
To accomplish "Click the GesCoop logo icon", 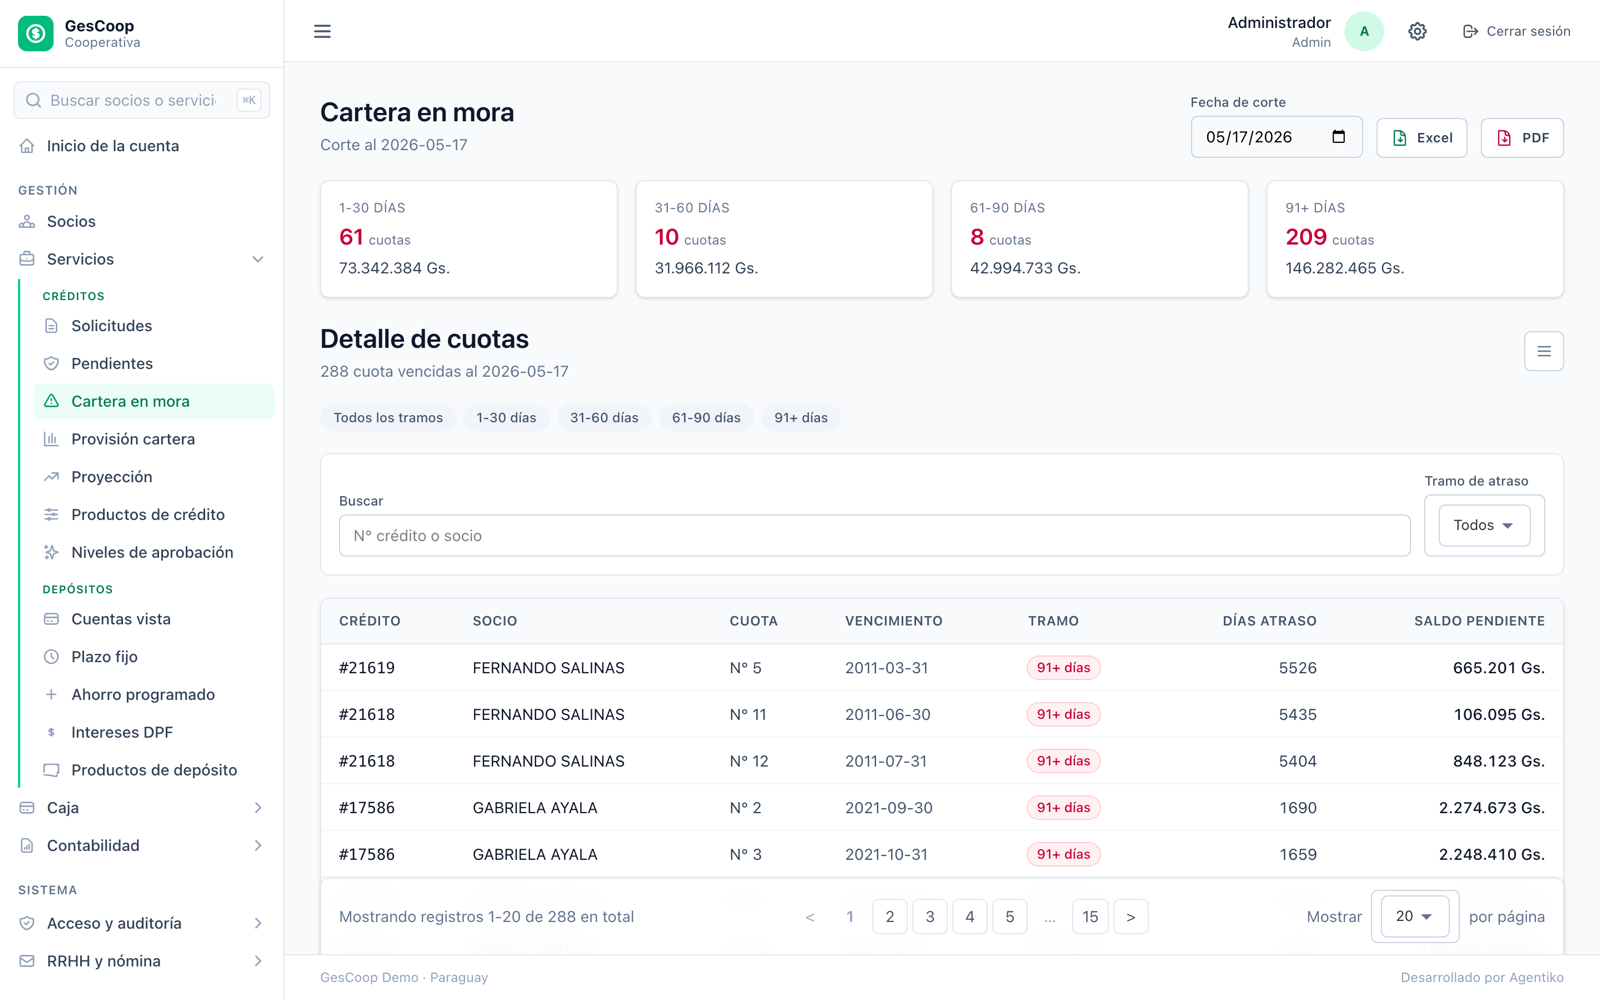I will pyautogui.click(x=36, y=33).
